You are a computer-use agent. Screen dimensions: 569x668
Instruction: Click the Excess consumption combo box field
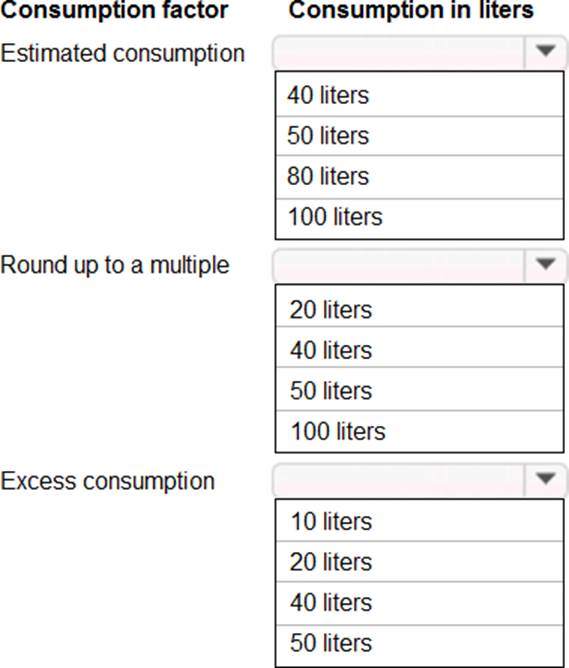pos(420,480)
